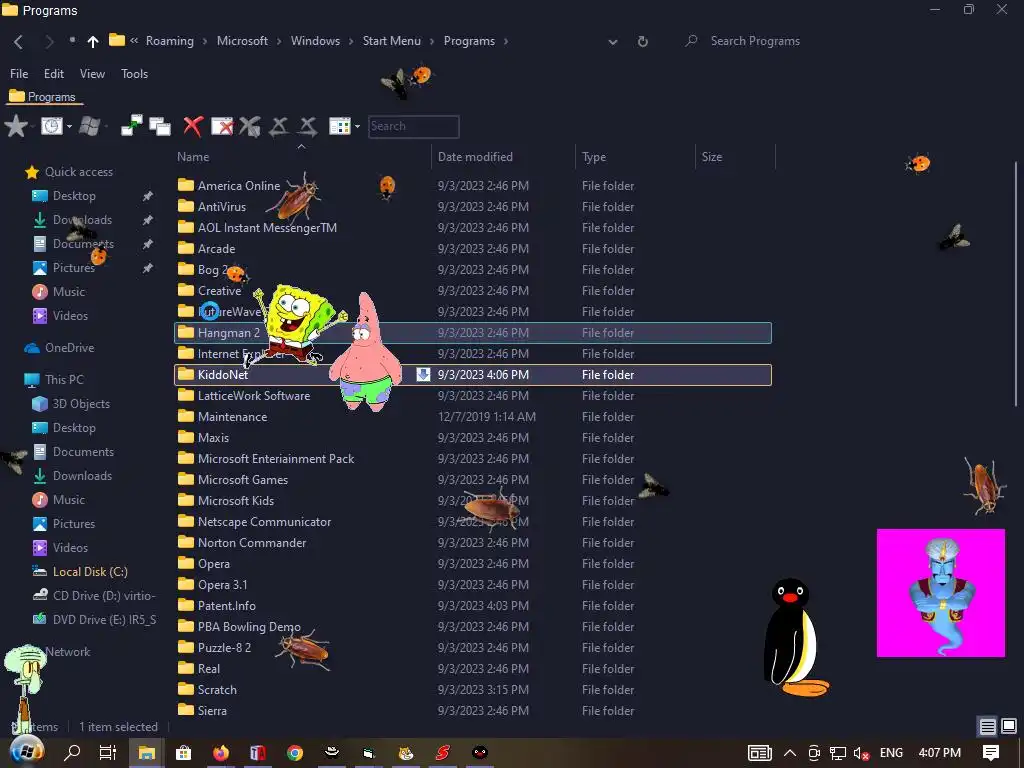Image resolution: width=1024 pixels, height=768 pixels.
Task: Open dropdown arrow beside clock toolbar icon
Action: 69,126
